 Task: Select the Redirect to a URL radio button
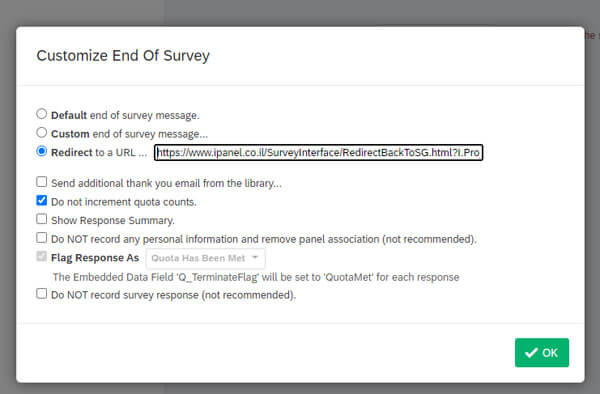pos(41,151)
